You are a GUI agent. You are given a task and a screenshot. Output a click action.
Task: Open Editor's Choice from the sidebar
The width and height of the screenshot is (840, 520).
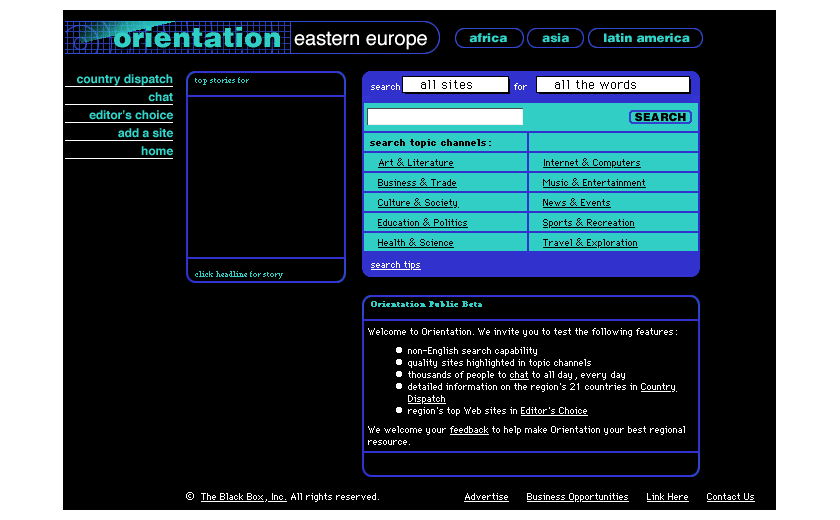point(130,115)
